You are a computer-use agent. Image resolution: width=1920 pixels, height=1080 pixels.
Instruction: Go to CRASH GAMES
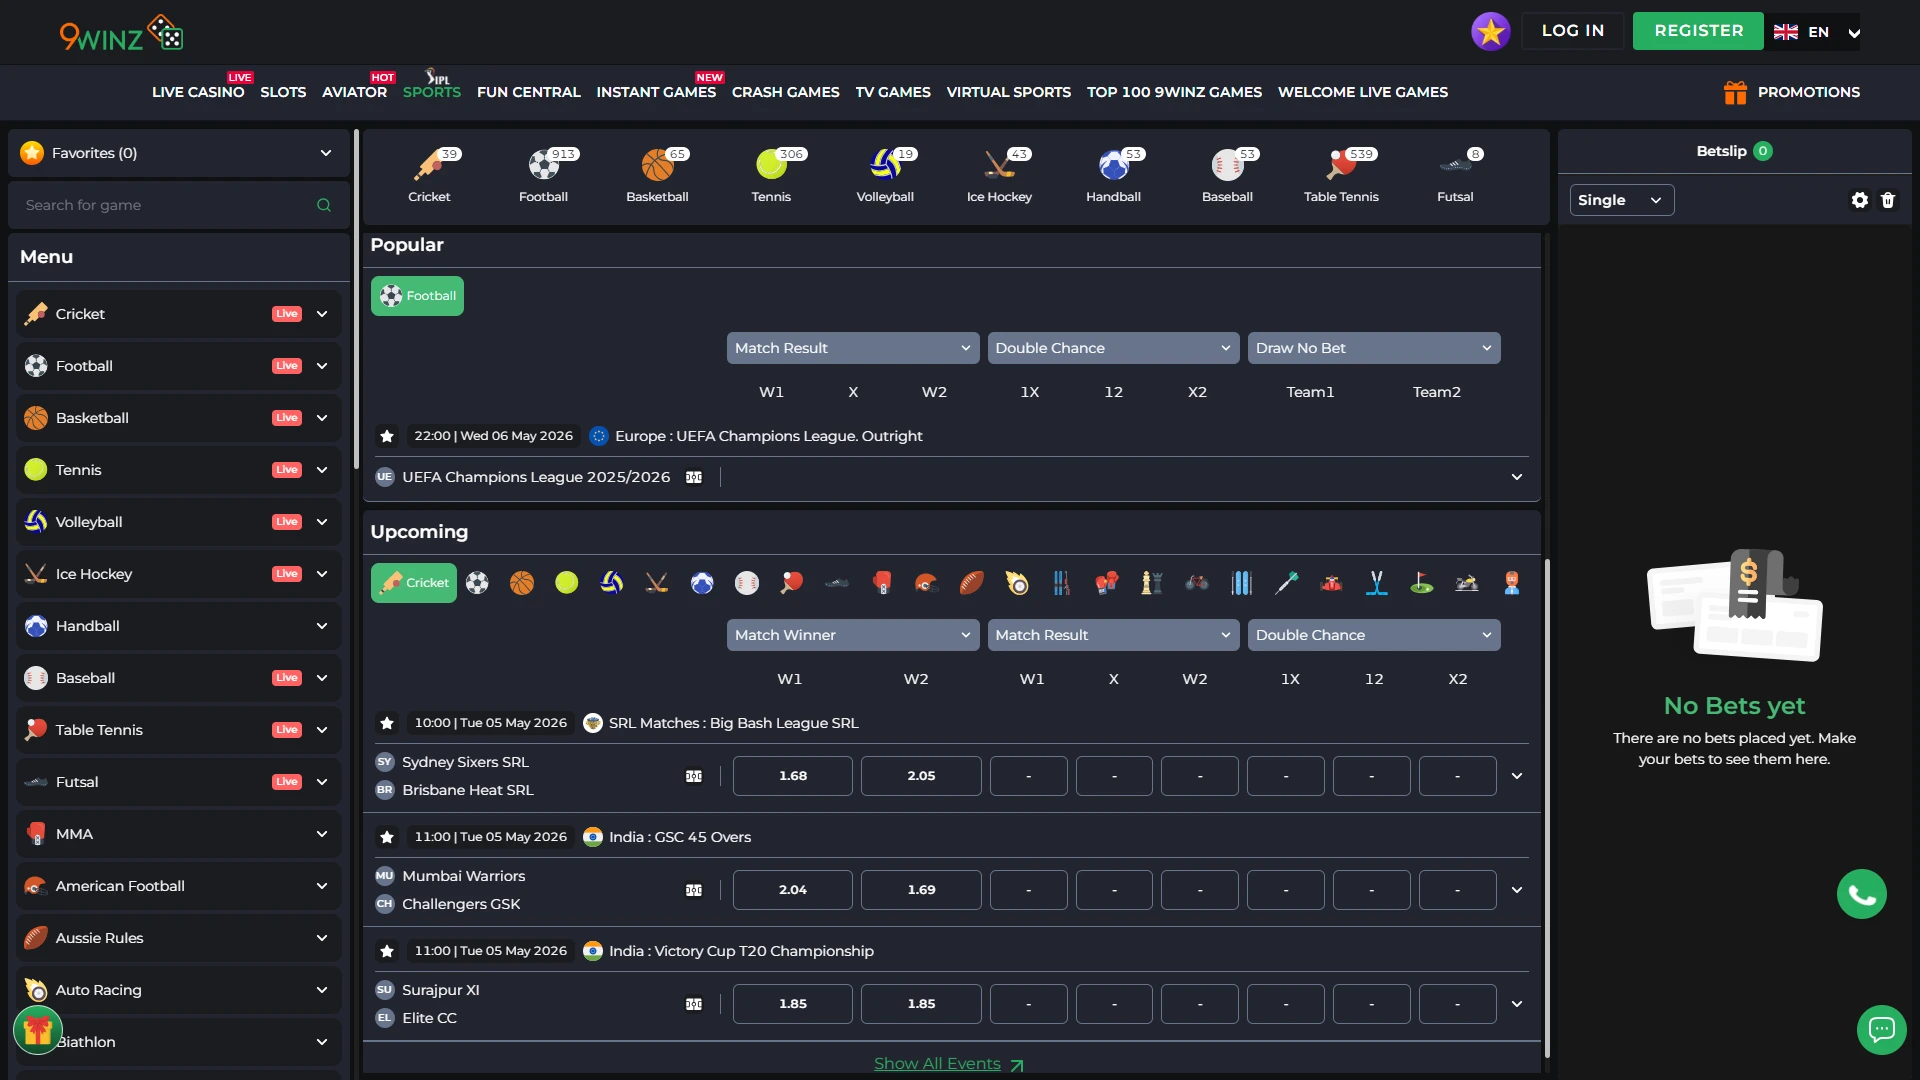tap(786, 92)
